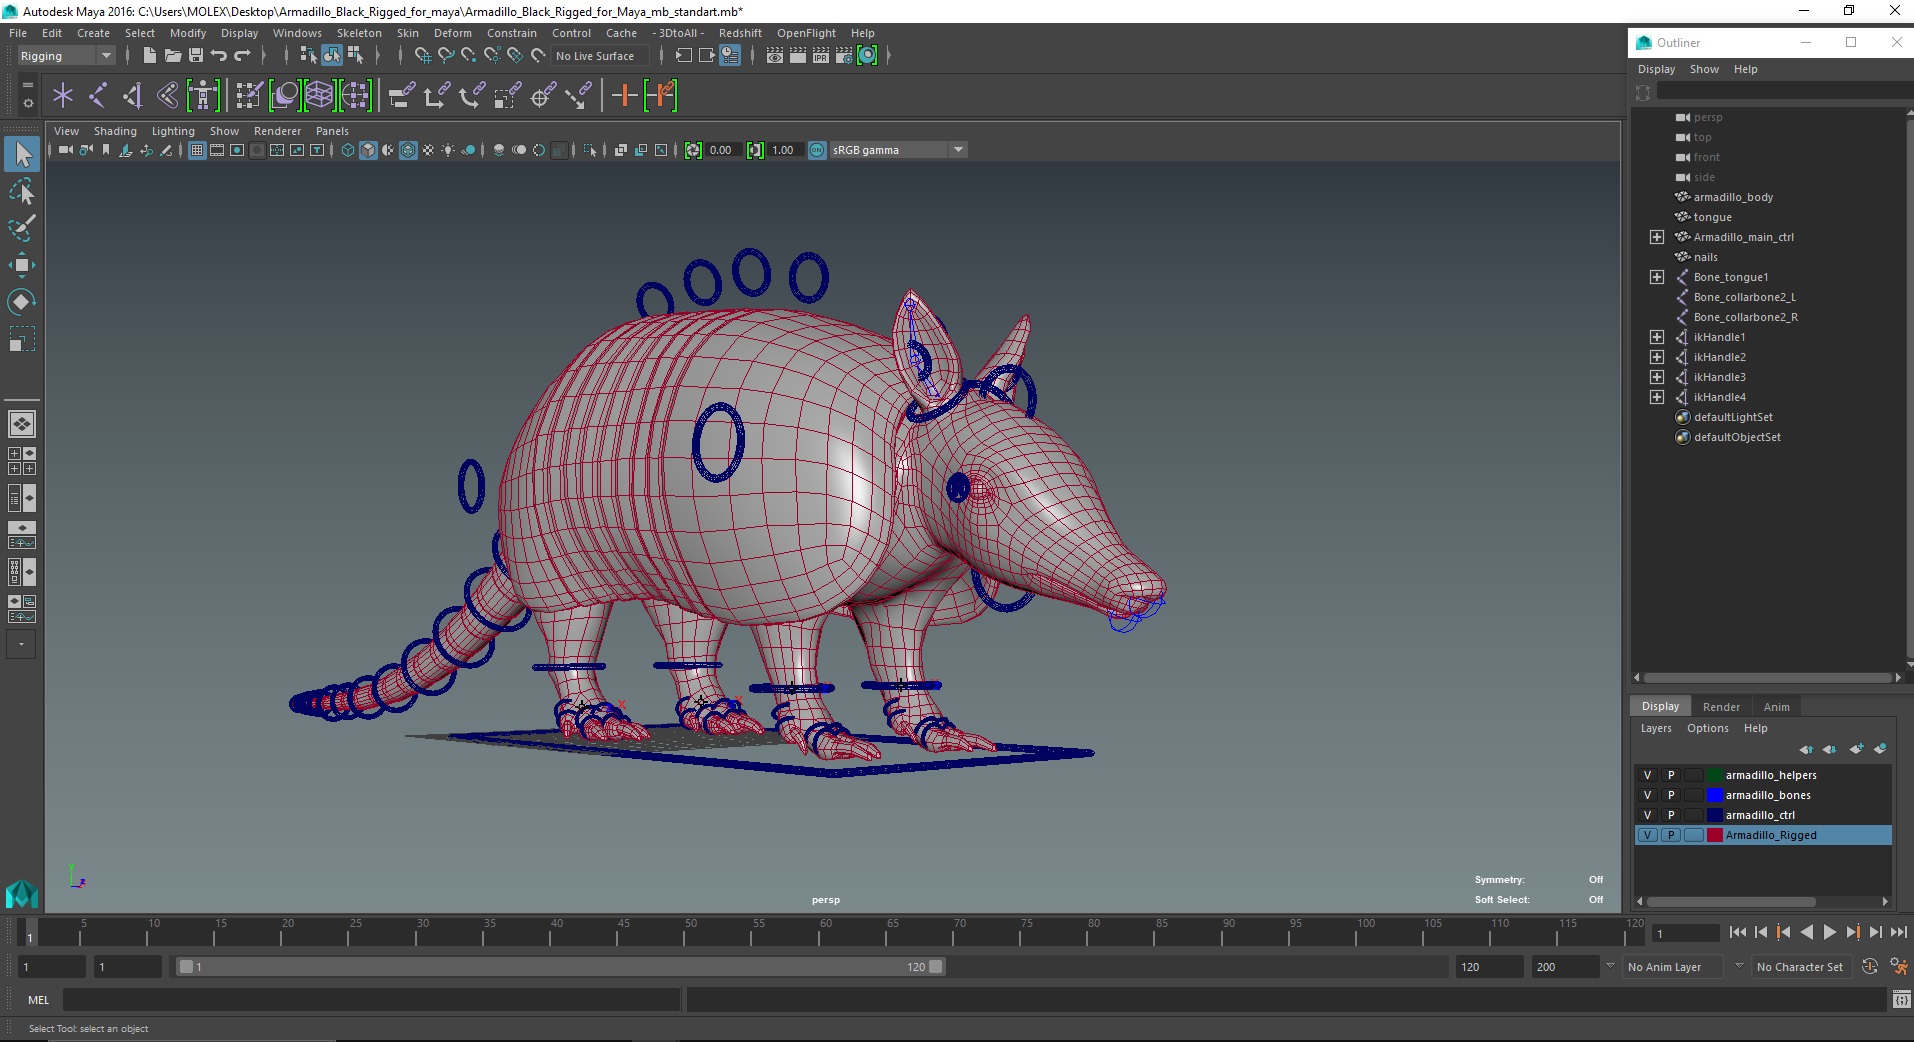Open the Layers menu in layer editor
This screenshot has width=1914, height=1042.
tap(1656, 728)
